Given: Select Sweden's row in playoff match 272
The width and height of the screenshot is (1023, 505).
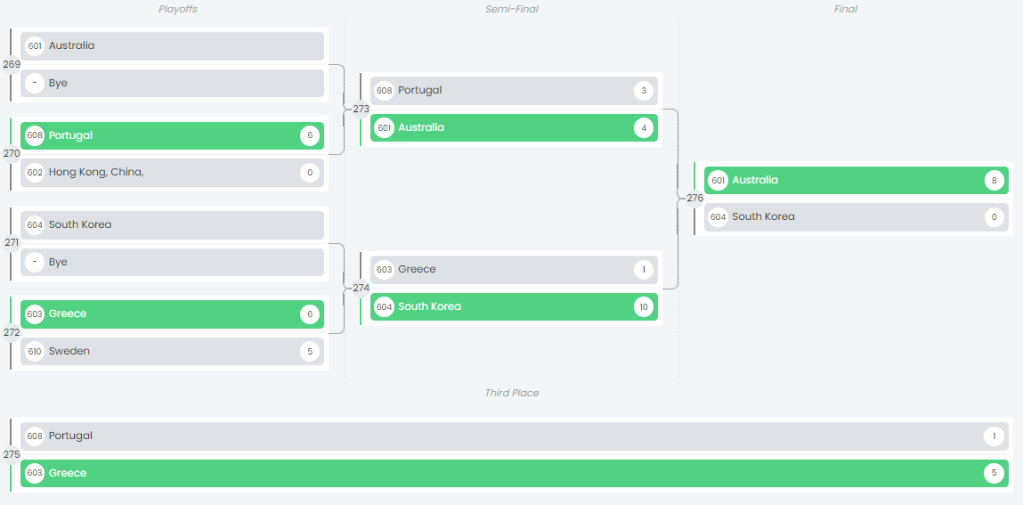Looking at the screenshot, I should click(170, 351).
